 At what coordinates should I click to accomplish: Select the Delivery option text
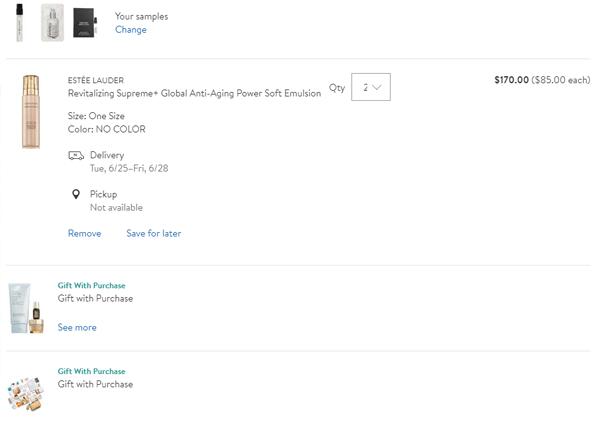point(107,155)
